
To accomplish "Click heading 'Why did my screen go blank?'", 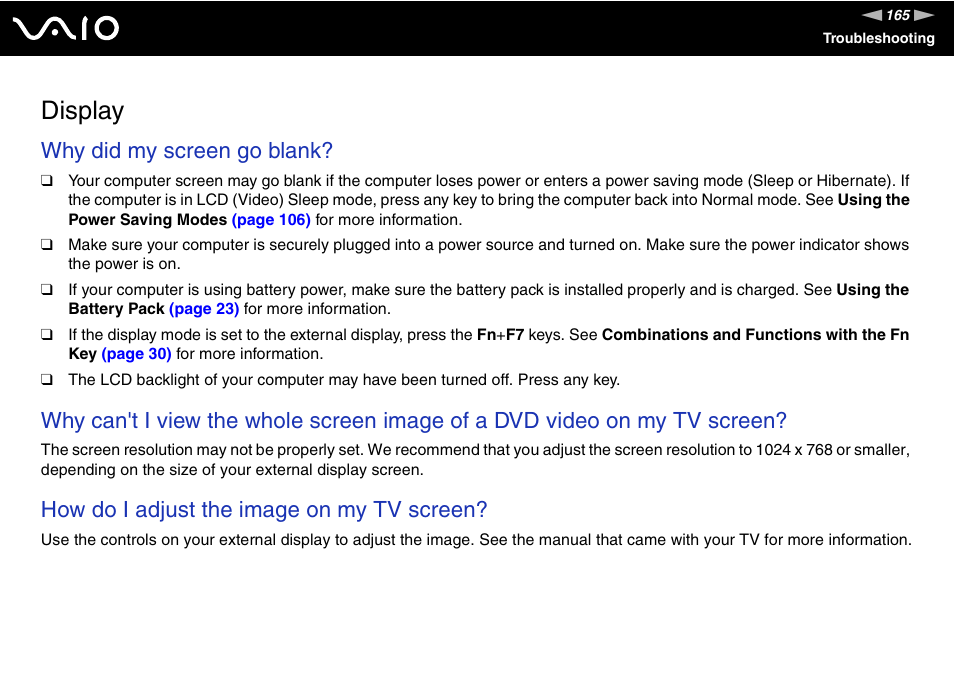I will coord(187,151).
